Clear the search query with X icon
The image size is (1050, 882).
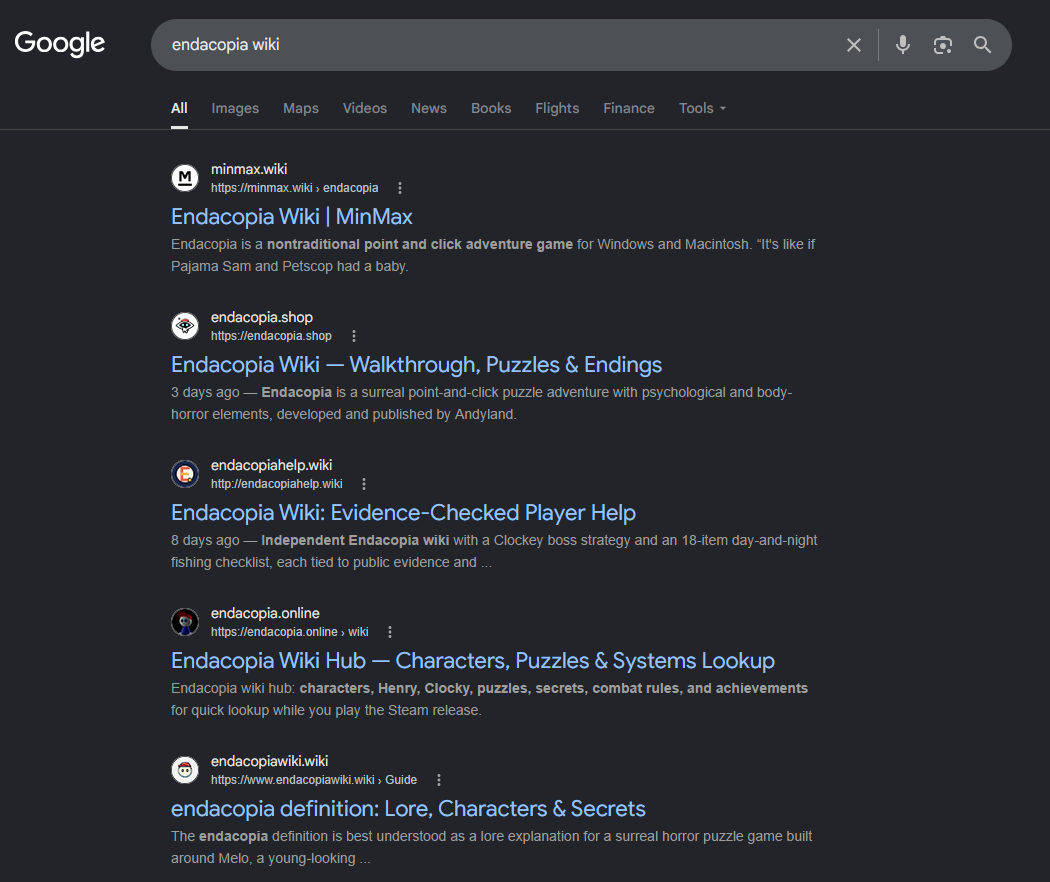(853, 45)
